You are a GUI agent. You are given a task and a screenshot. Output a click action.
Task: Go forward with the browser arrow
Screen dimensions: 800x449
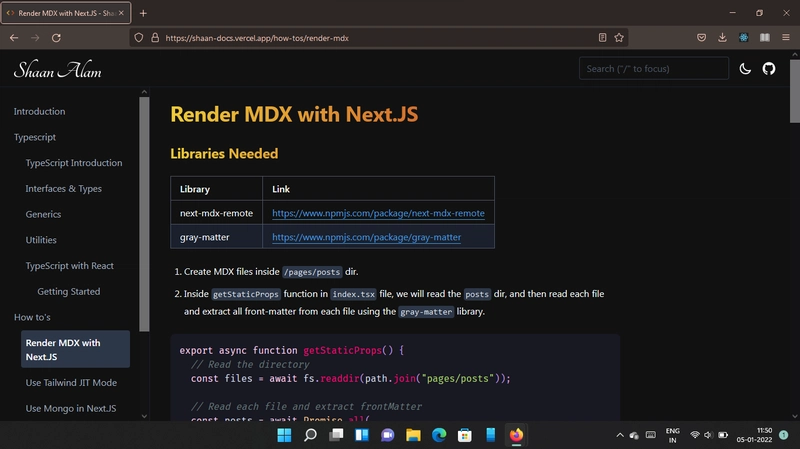[35, 38]
